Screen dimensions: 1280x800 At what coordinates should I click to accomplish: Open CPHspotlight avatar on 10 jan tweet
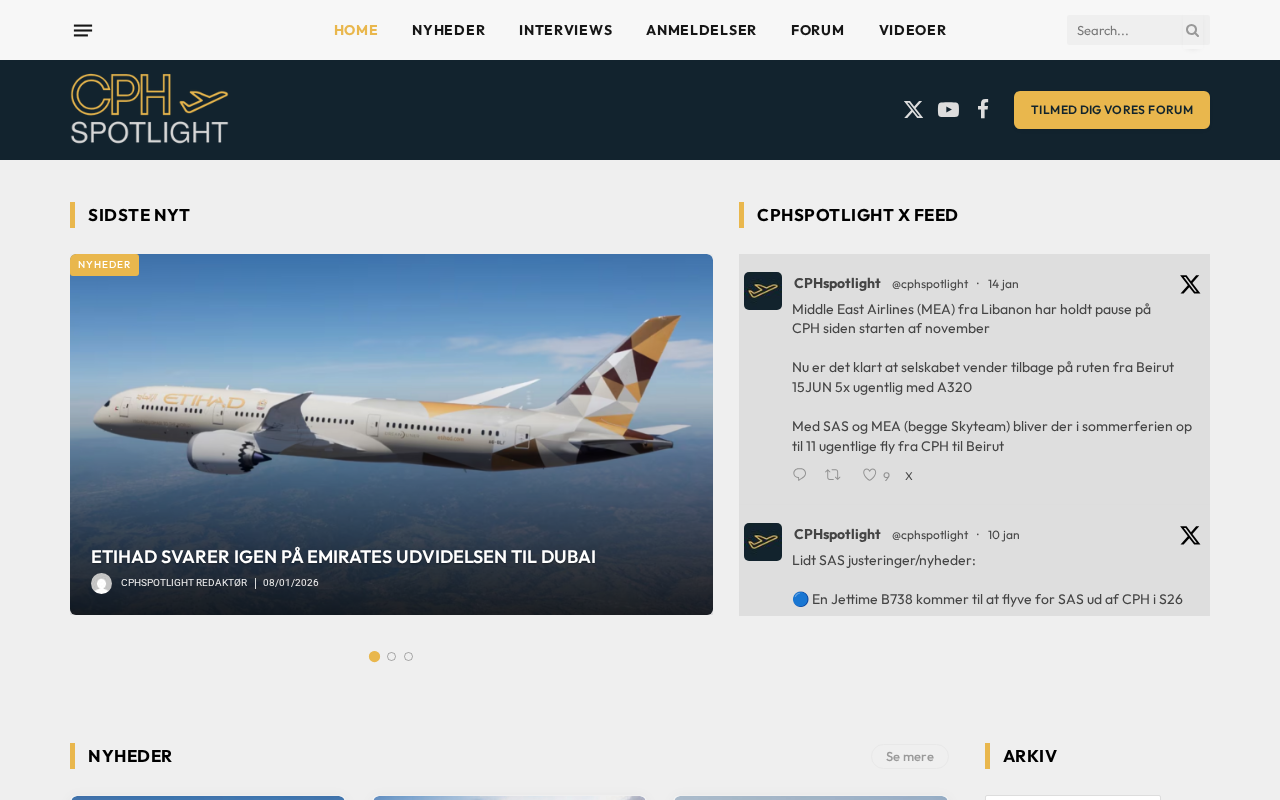pos(763,542)
